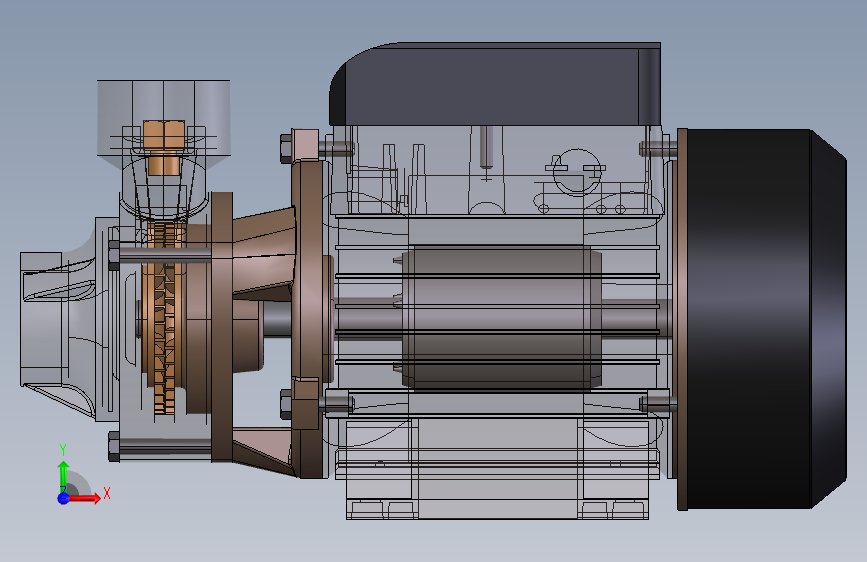Click the red X axis of the triad
This screenshot has width=867, height=562.
click(84, 498)
